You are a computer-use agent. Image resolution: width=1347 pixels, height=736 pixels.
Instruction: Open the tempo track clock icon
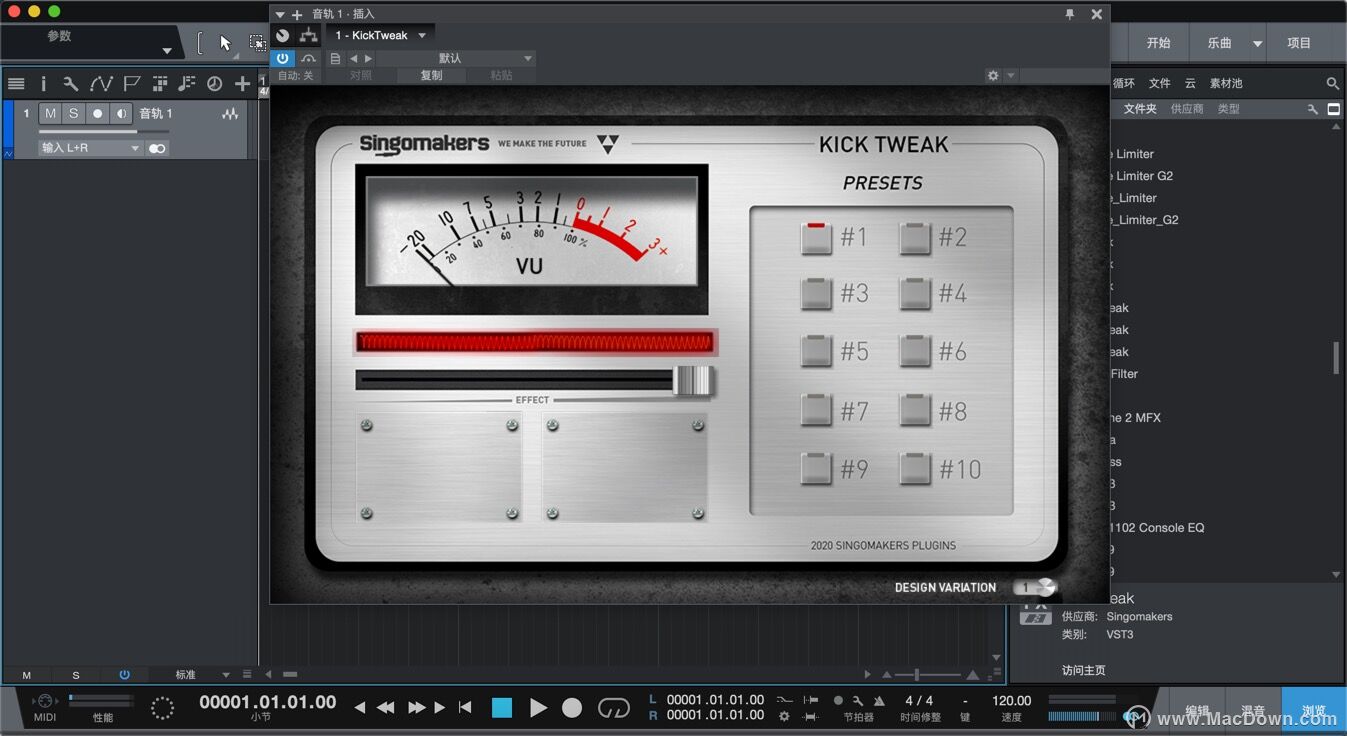tap(214, 84)
